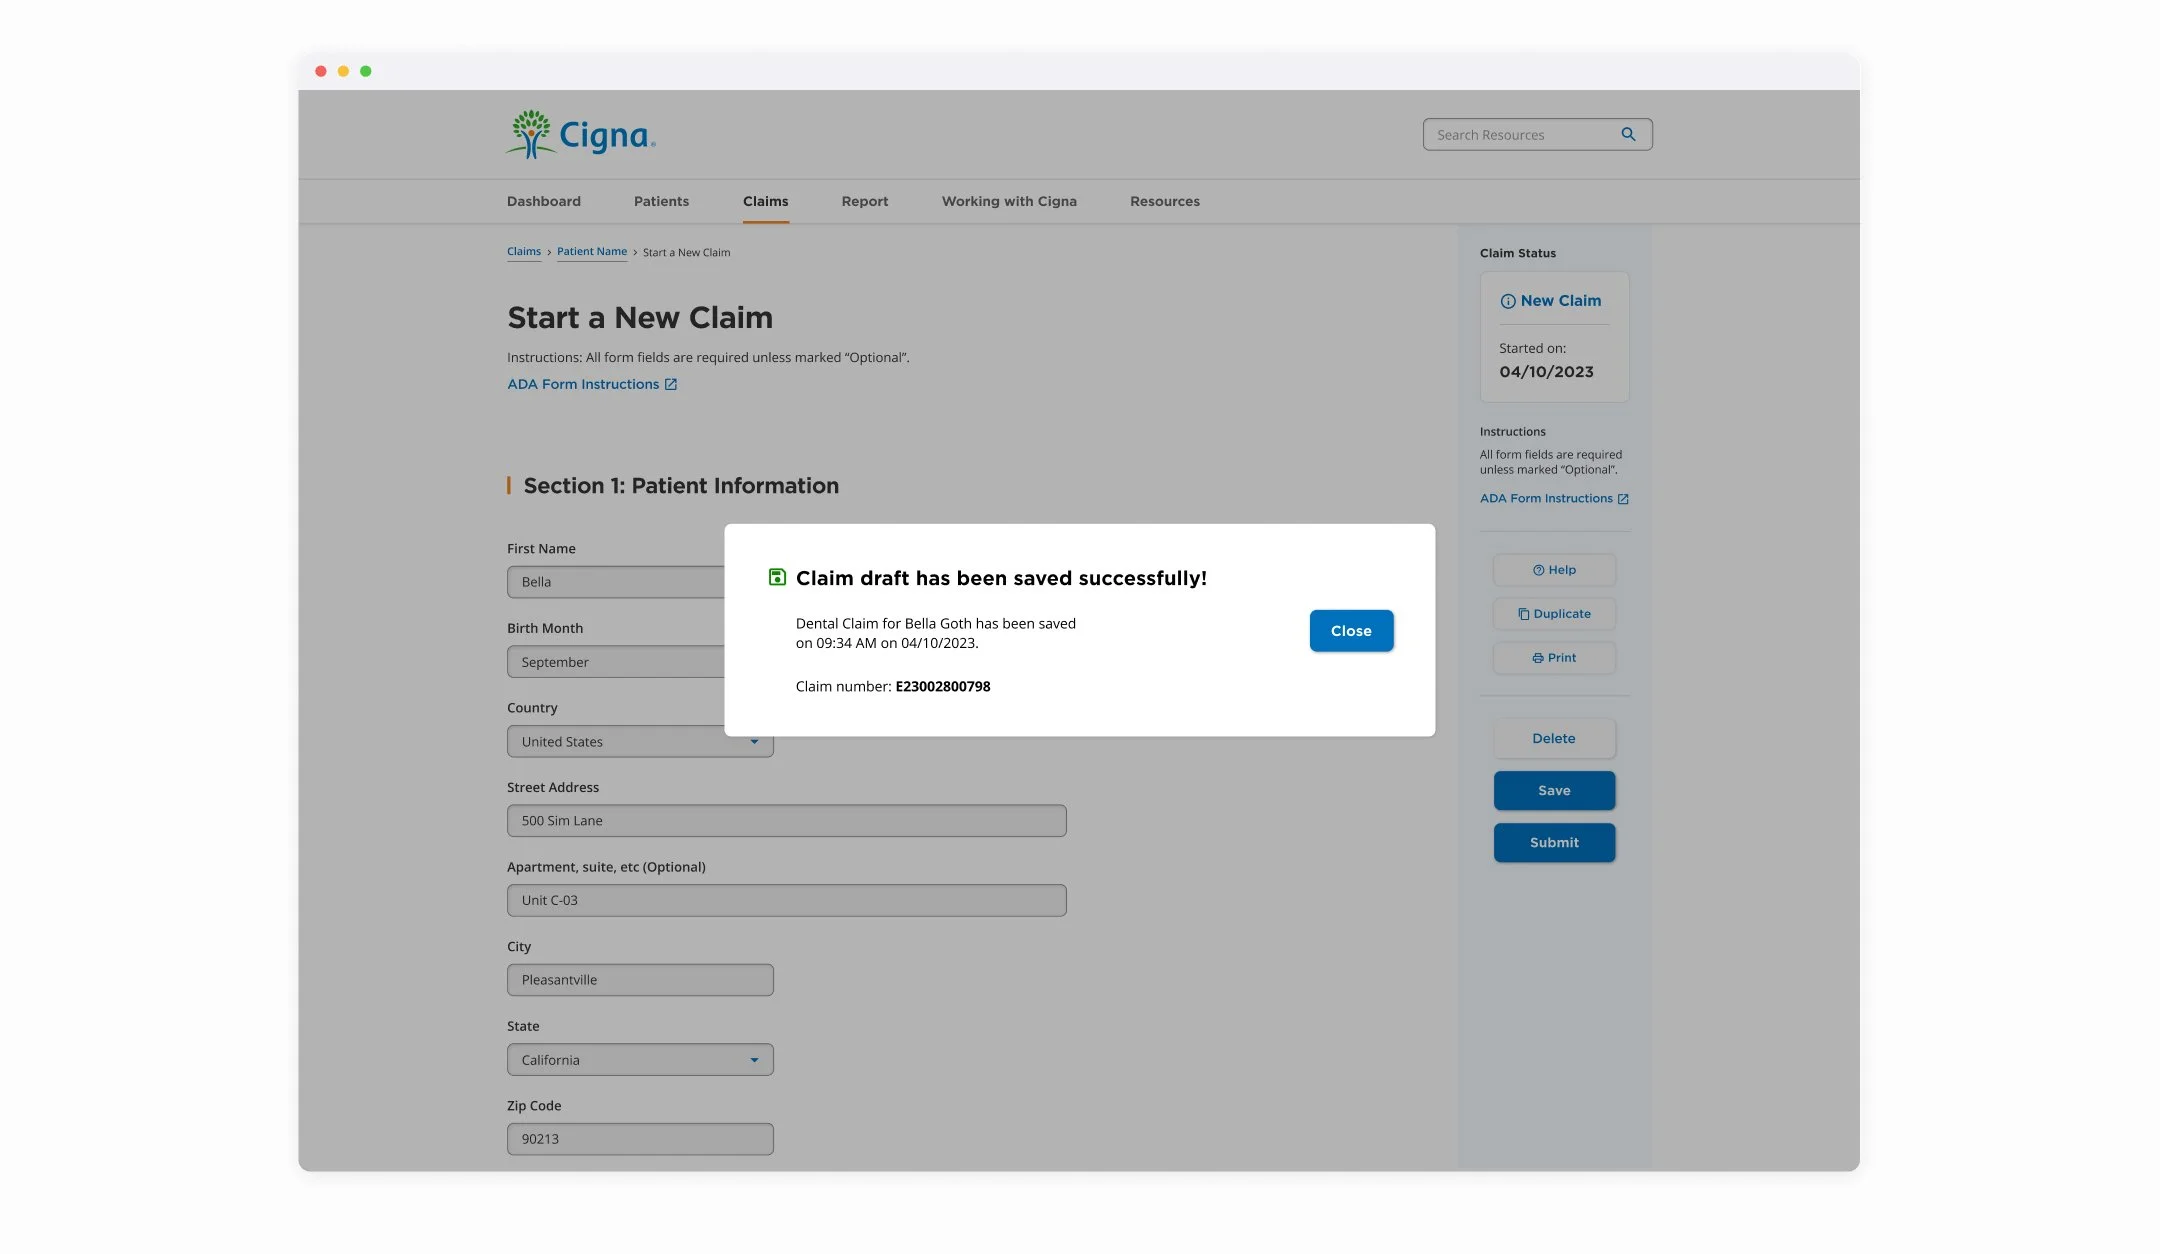Click the green saved-draft icon in dialog

(777, 577)
